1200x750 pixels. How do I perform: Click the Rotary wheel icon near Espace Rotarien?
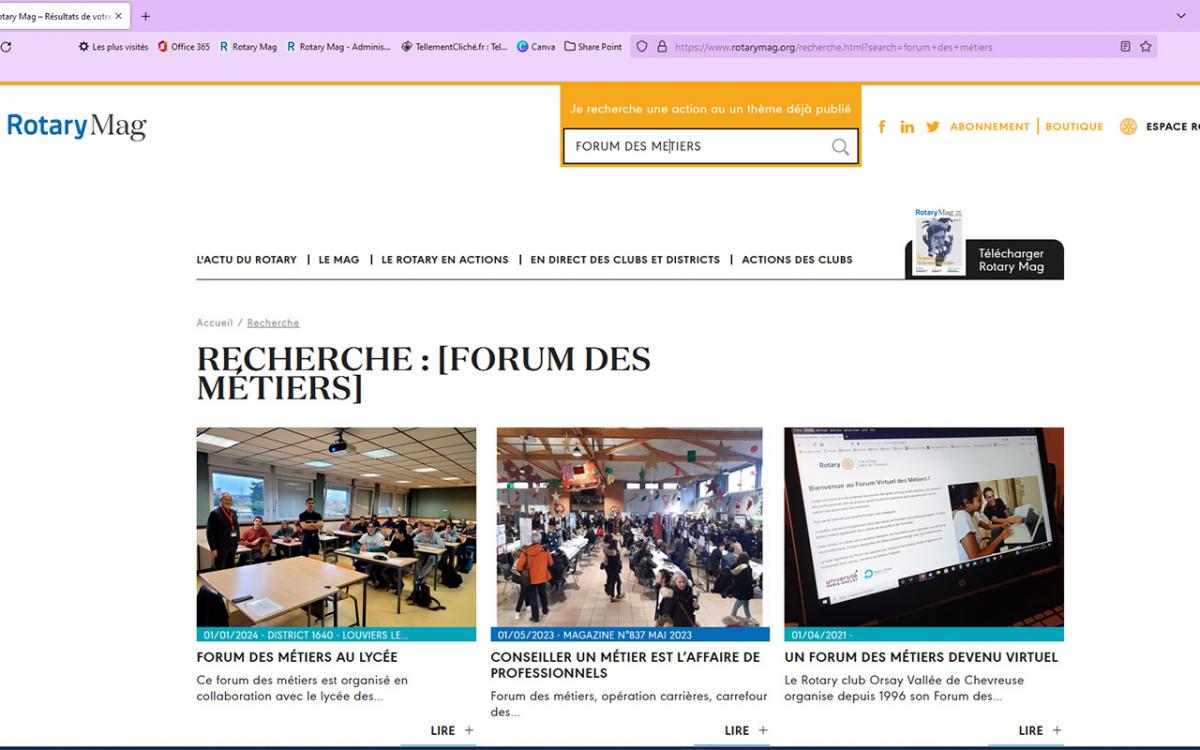(1128, 126)
